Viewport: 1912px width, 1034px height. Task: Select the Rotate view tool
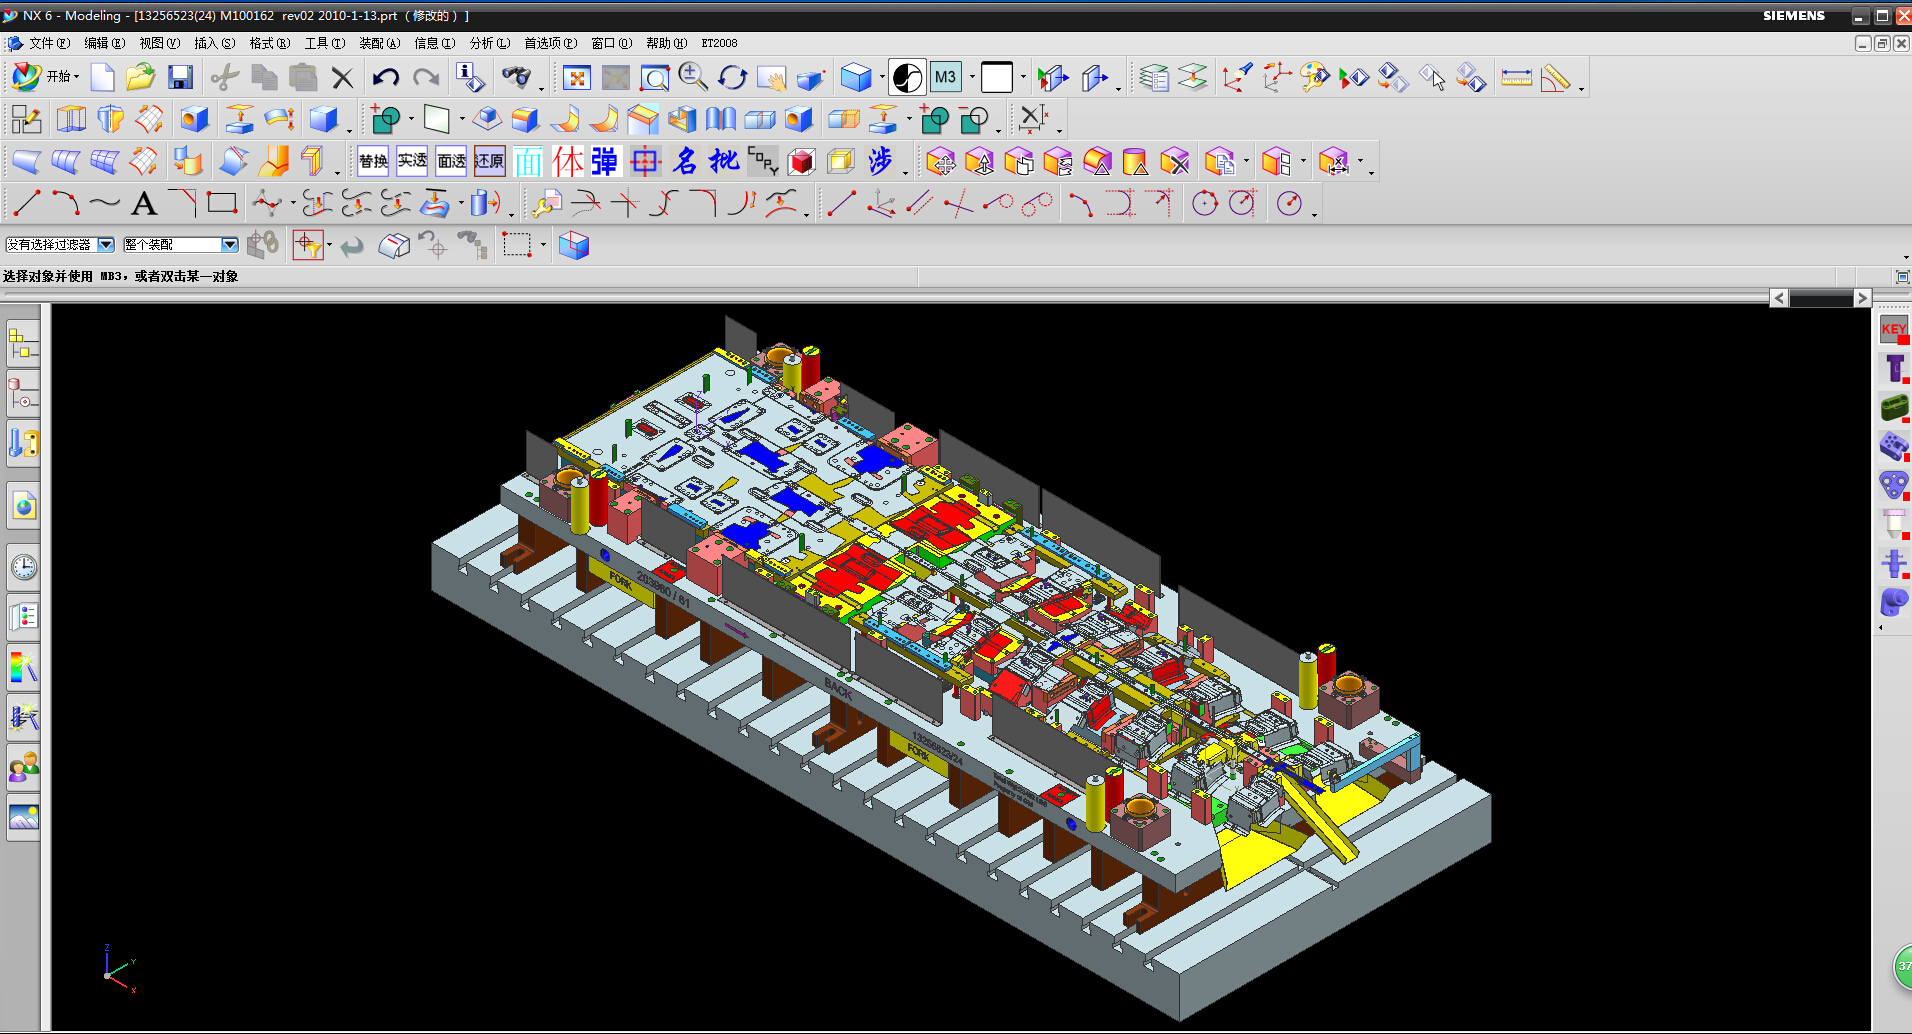click(732, 78)
